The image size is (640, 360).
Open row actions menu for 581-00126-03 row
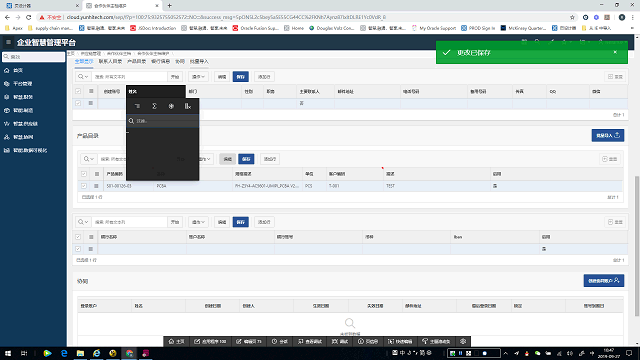tap(96, 186)
